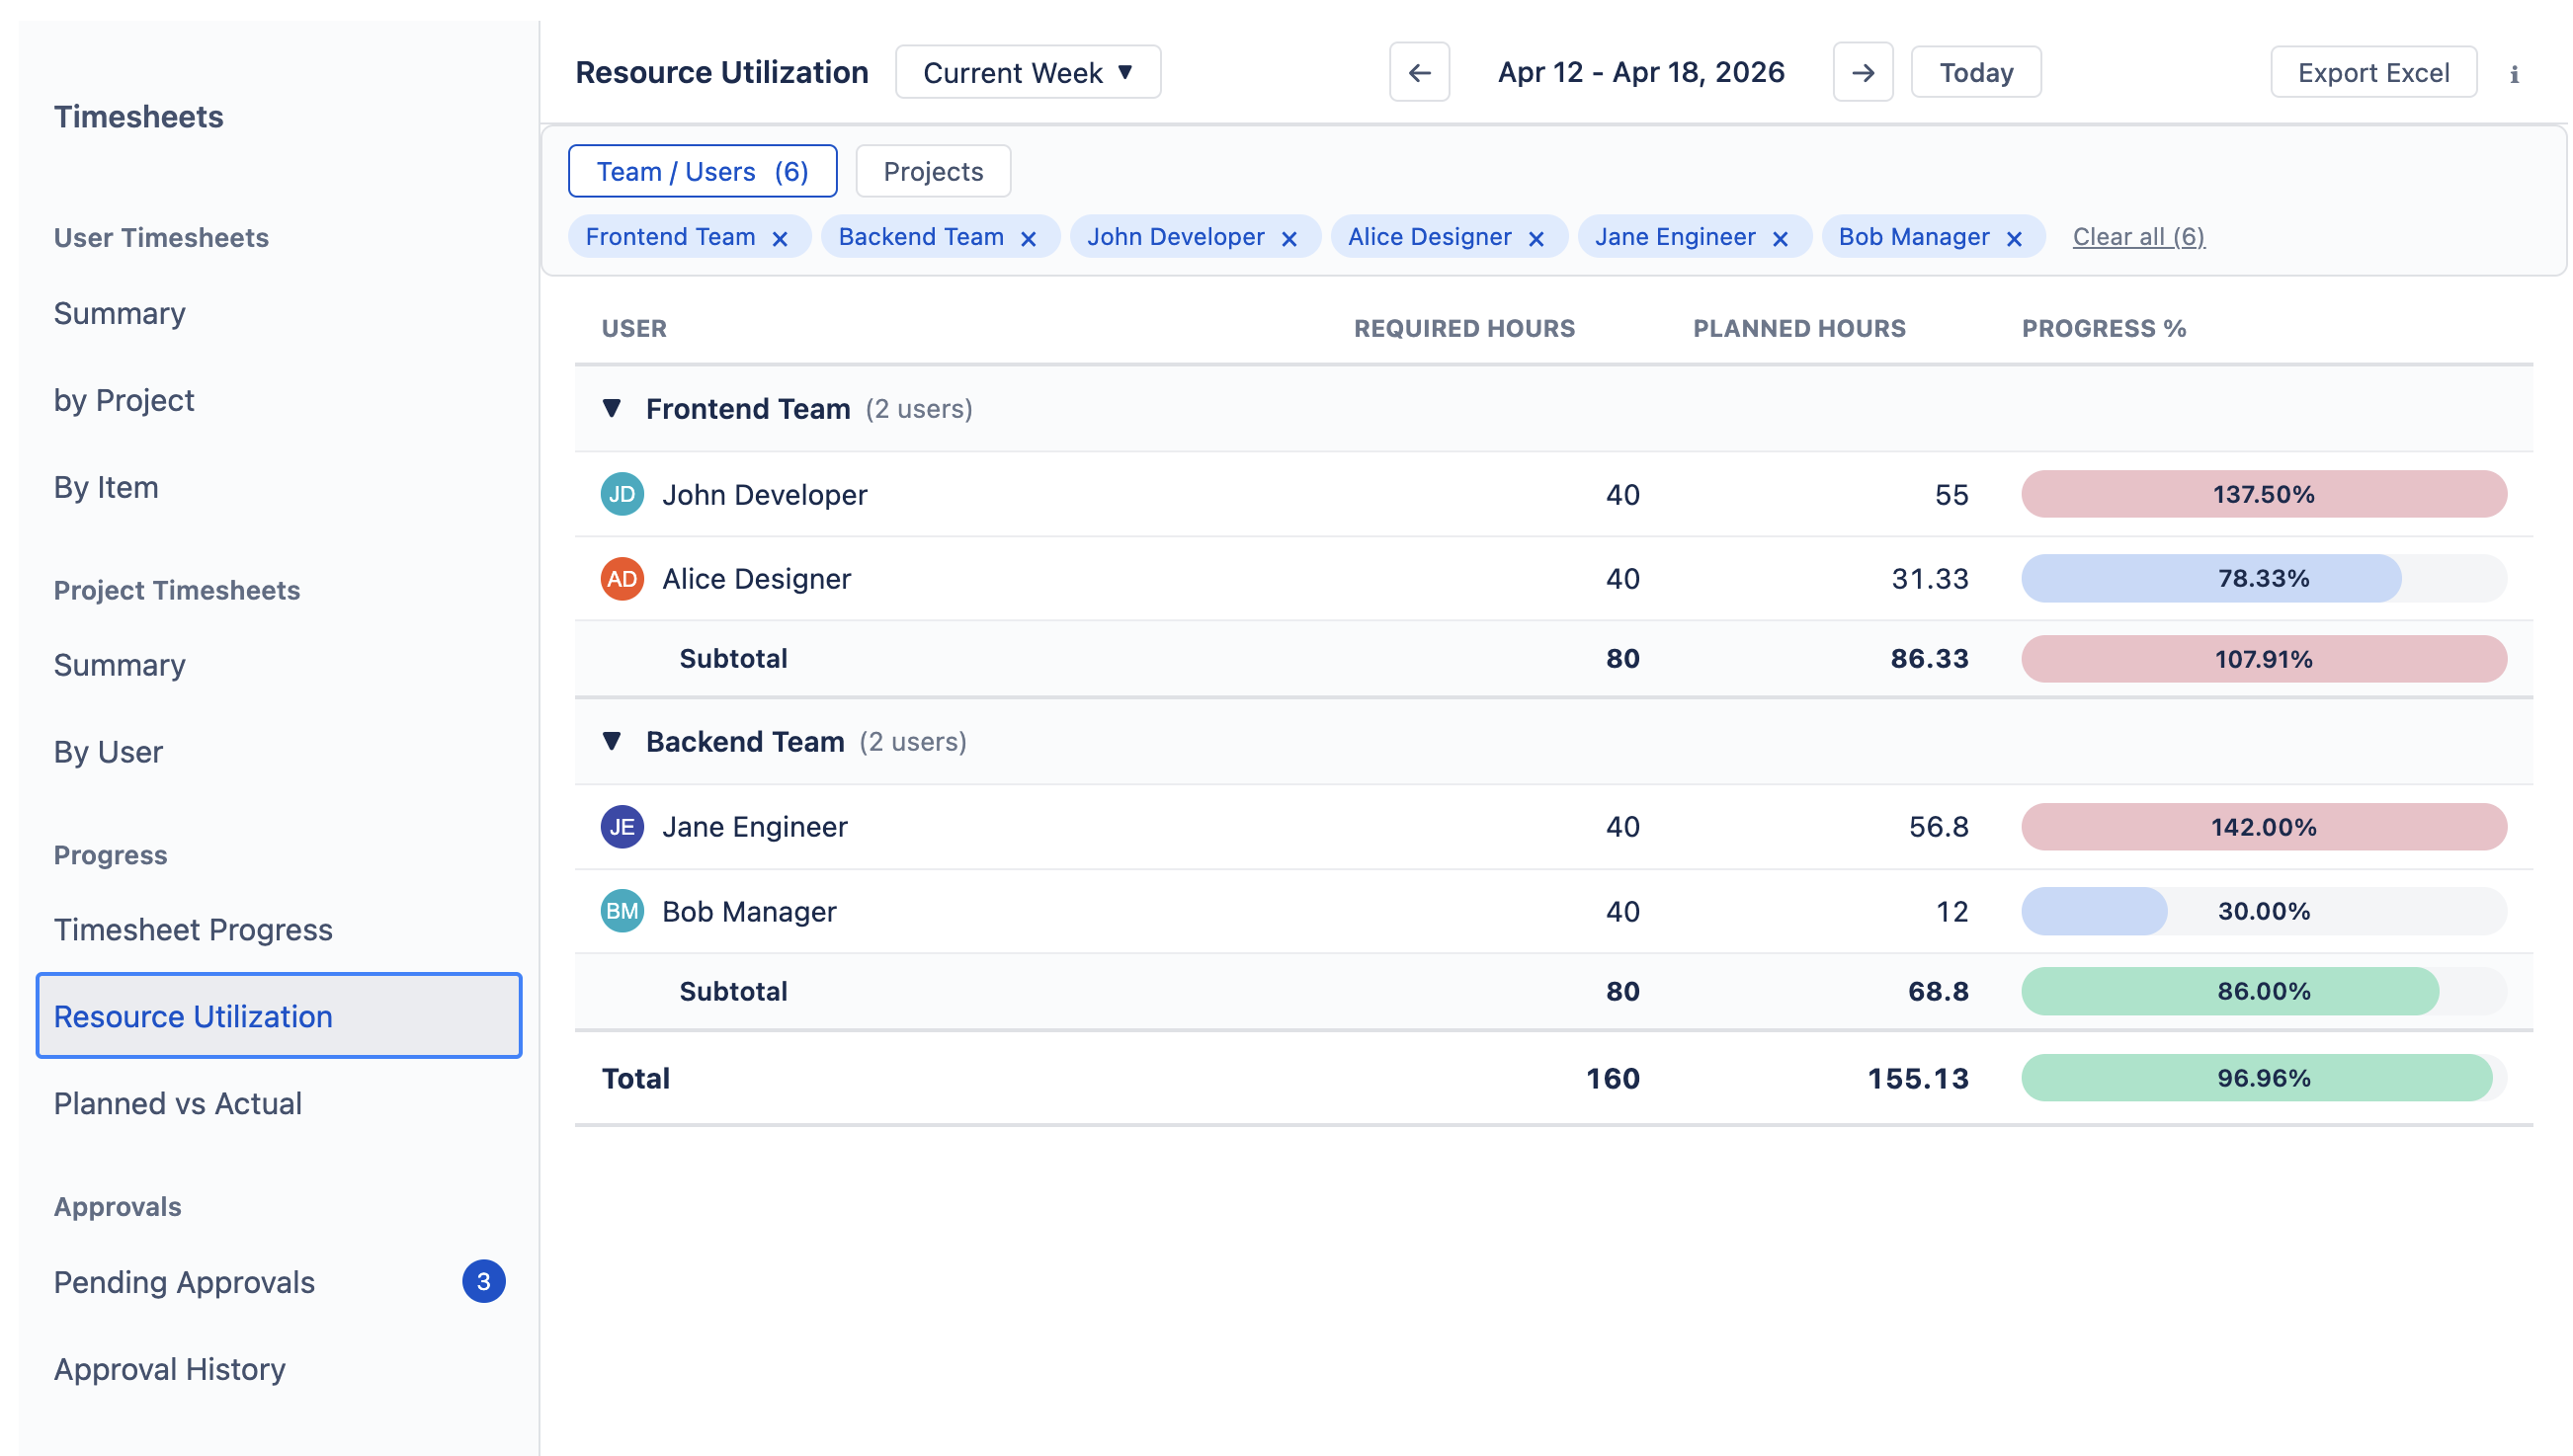Collapse the Backend Team group

[x=612, y=741]
